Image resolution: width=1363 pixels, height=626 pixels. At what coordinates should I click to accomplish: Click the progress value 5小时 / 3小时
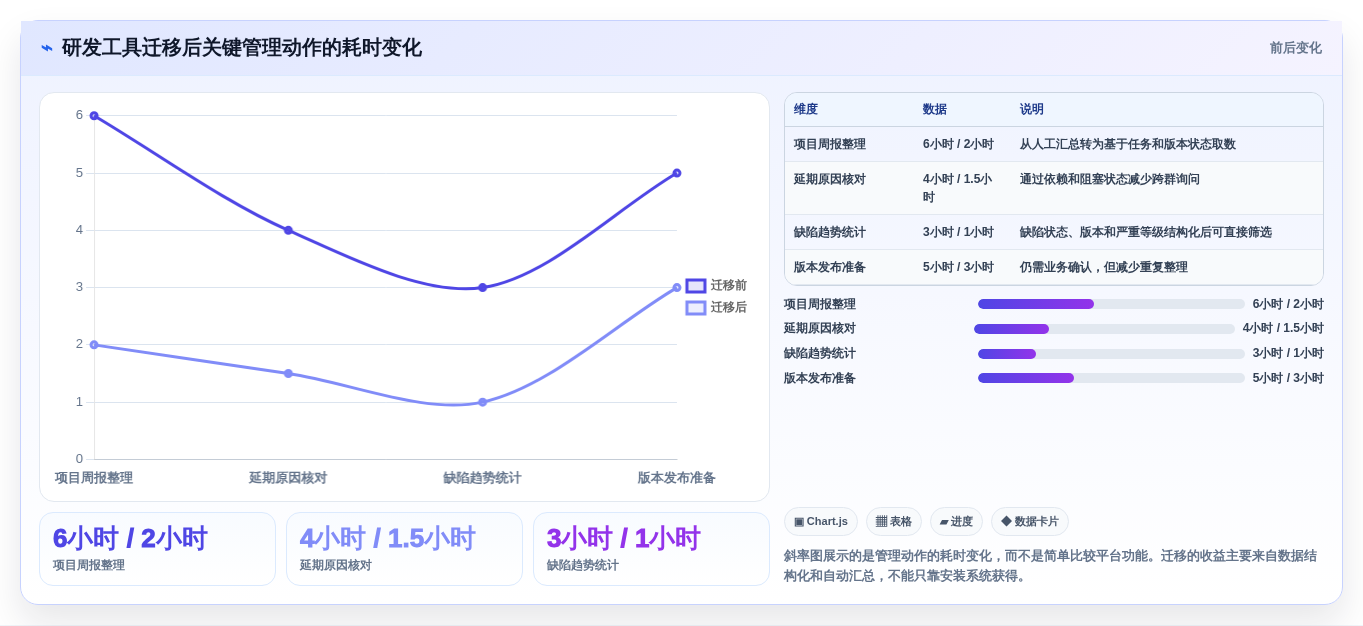pyautogui.click(x=1288, y=378)
